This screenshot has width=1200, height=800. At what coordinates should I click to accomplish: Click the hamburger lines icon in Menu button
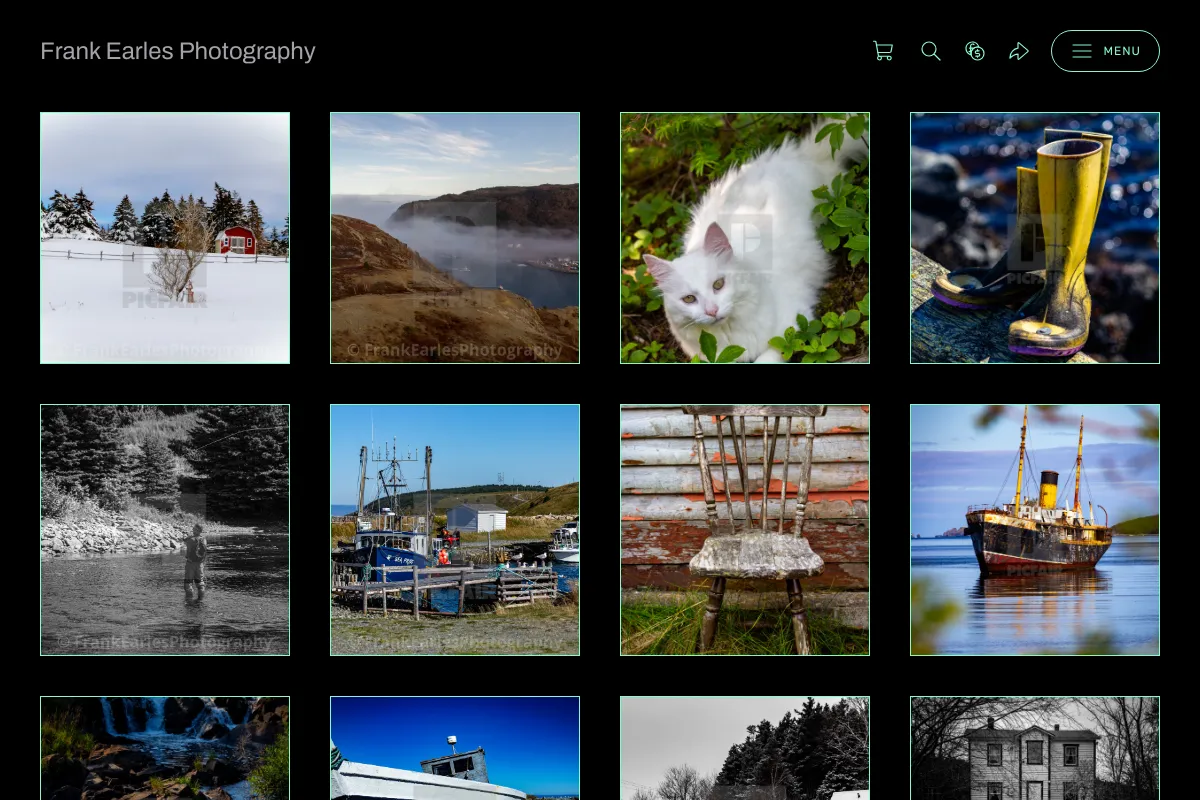[x=1082, y=51]
